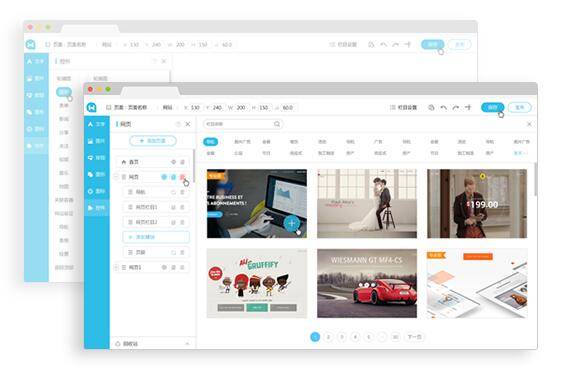568x368 pixels.
Task: Click the undo arrow in top toolbar
Action: point(443,108)
